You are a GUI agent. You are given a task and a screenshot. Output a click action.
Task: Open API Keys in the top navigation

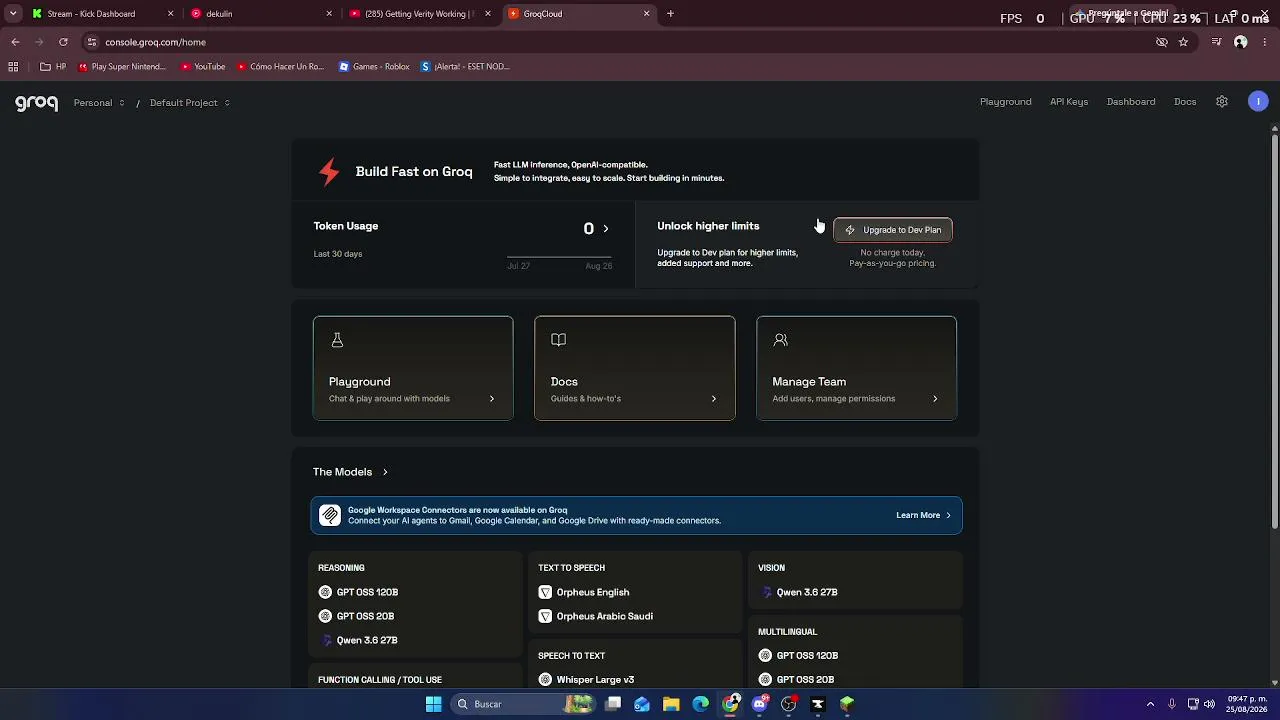pos(1069,102)
